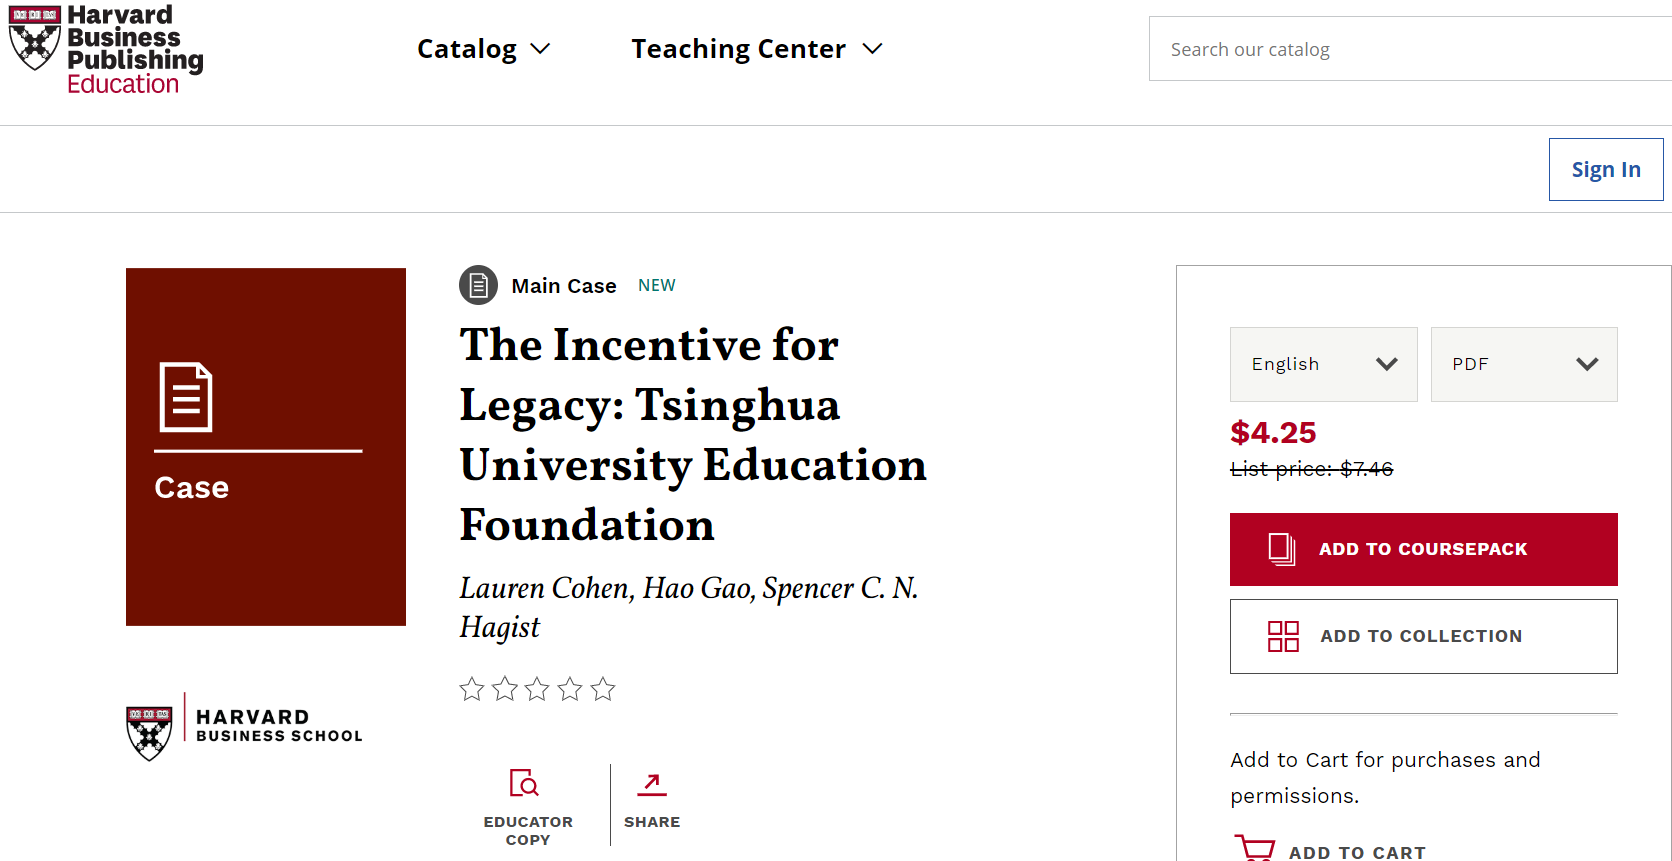Click the Share arrow icon

coord(652,784)
